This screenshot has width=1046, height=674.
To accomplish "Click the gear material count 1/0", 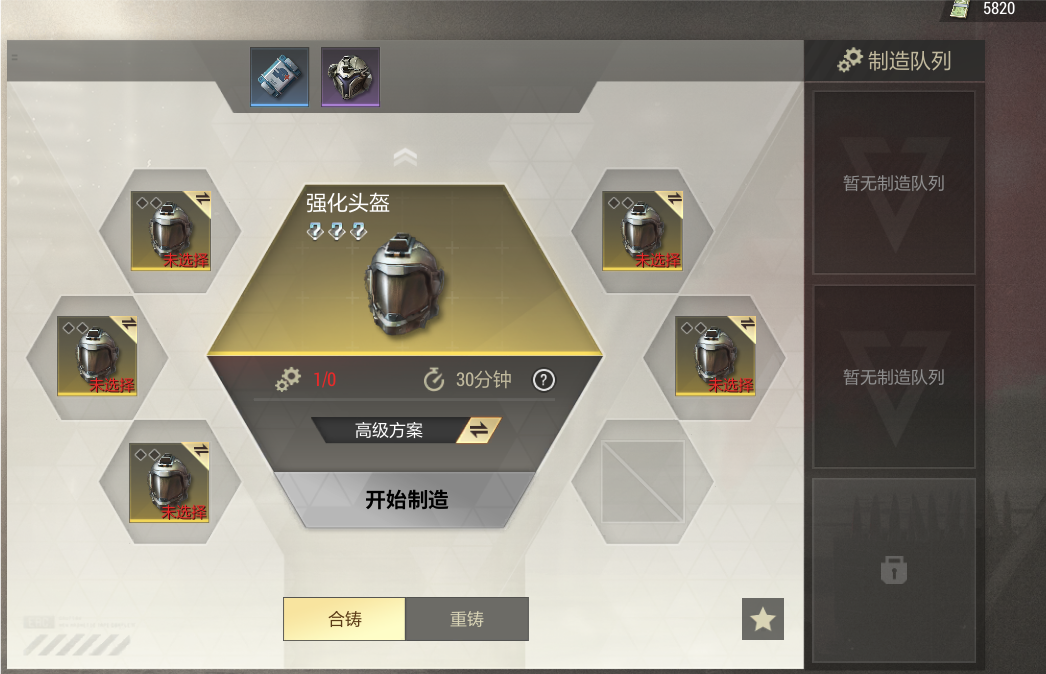I will pyautogui.click(x=324, y=380).
